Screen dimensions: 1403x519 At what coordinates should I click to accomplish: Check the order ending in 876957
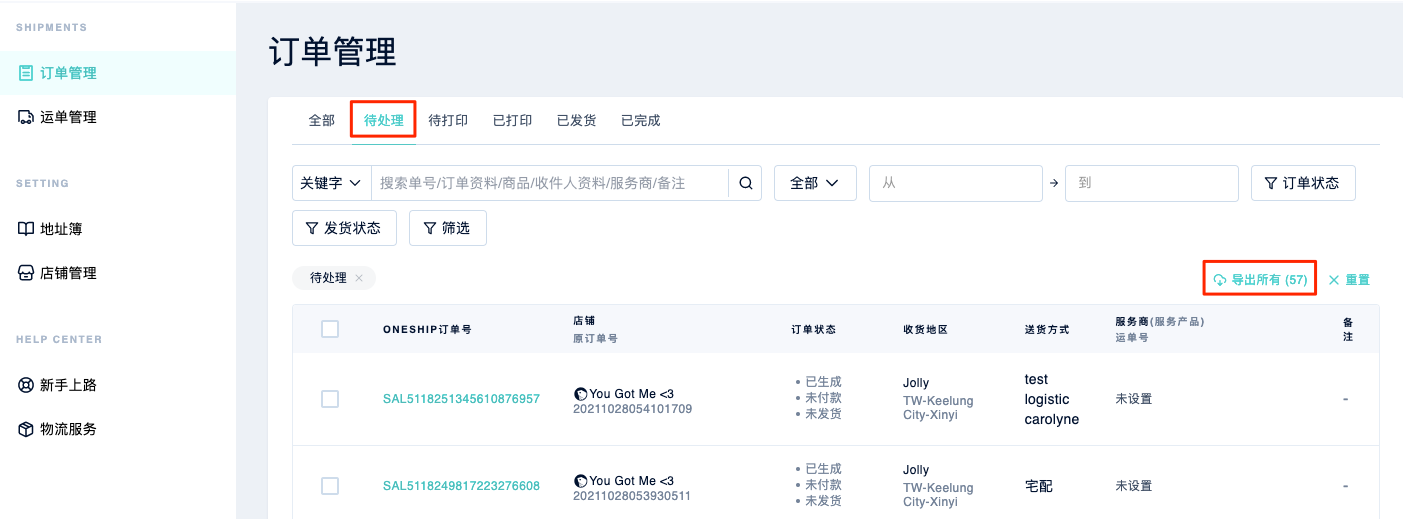[x=330, y=399]
